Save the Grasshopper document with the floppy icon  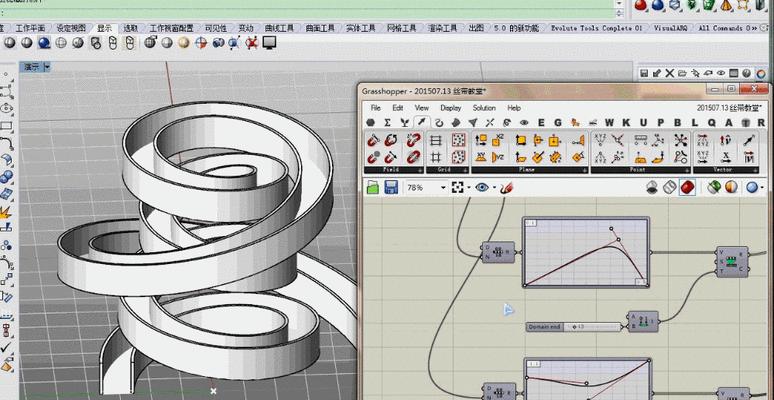[390, 187]
